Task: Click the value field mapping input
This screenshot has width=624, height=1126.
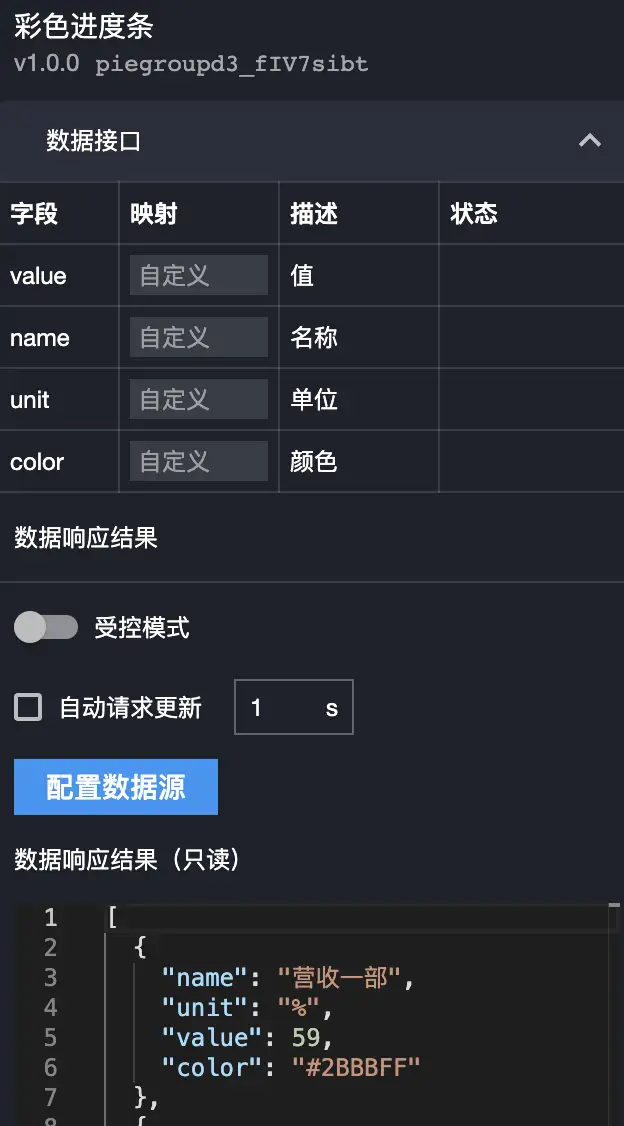Action: 198,275
